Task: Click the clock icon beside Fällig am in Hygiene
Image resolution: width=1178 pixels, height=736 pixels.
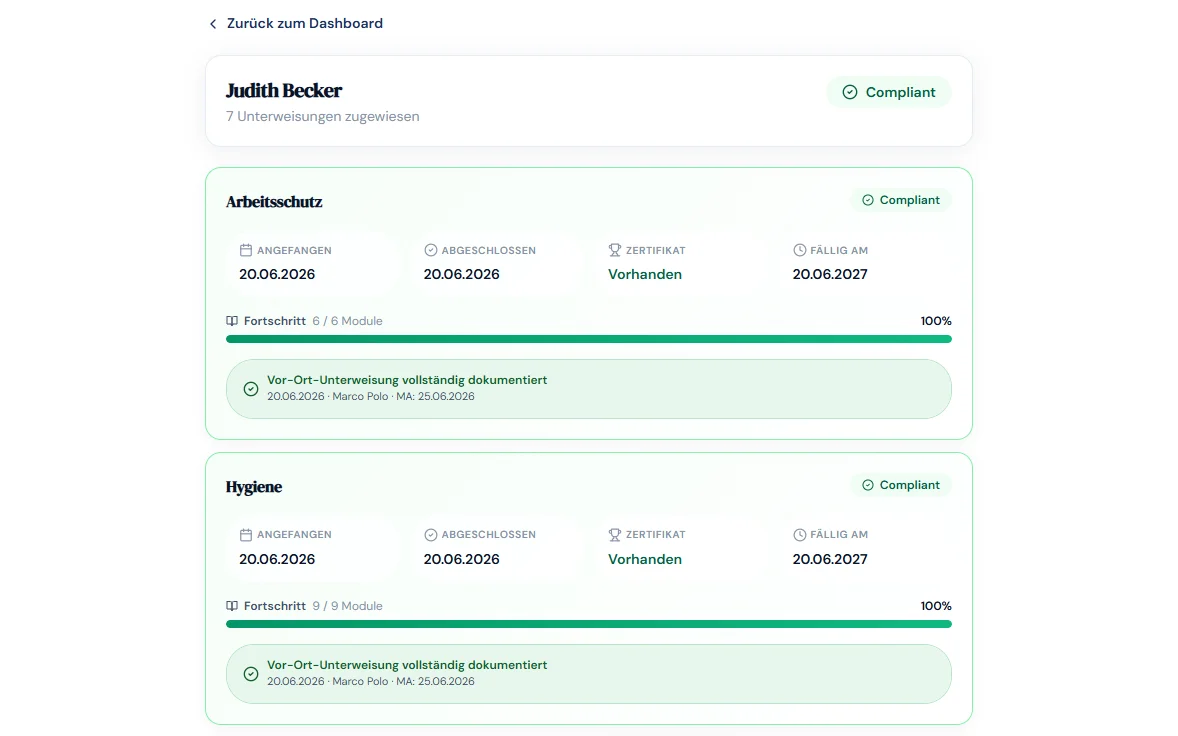Action: tap(799, 535)
